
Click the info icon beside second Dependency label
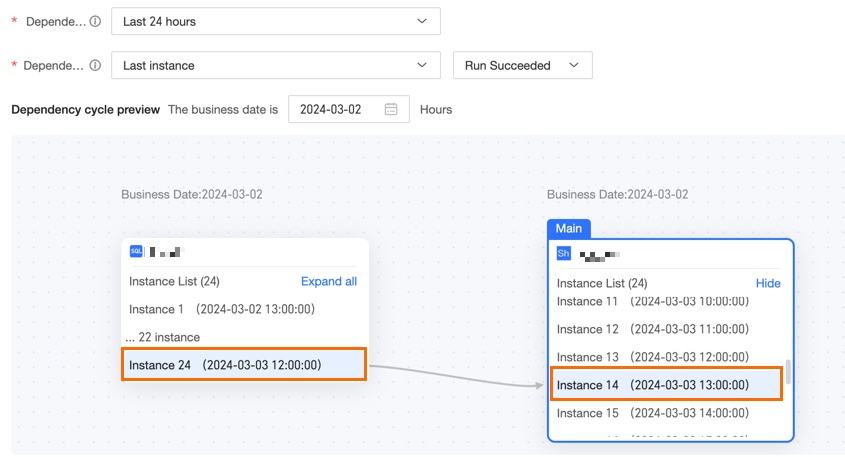point(95,65)
